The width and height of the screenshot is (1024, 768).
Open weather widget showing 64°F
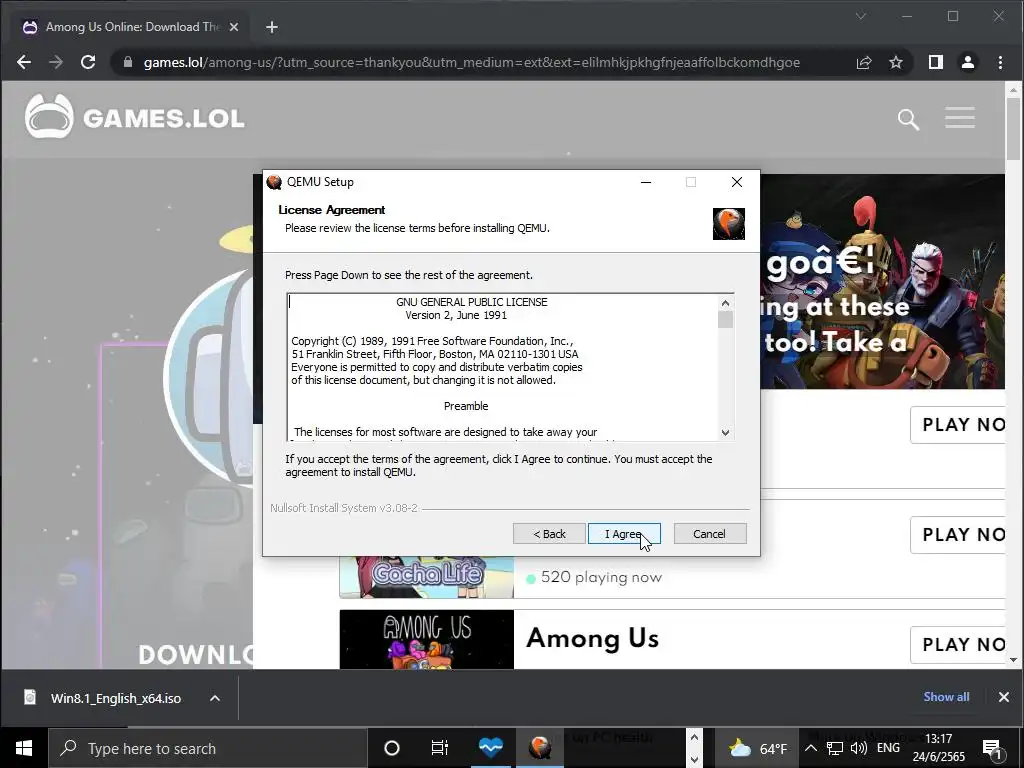[758, 748]
